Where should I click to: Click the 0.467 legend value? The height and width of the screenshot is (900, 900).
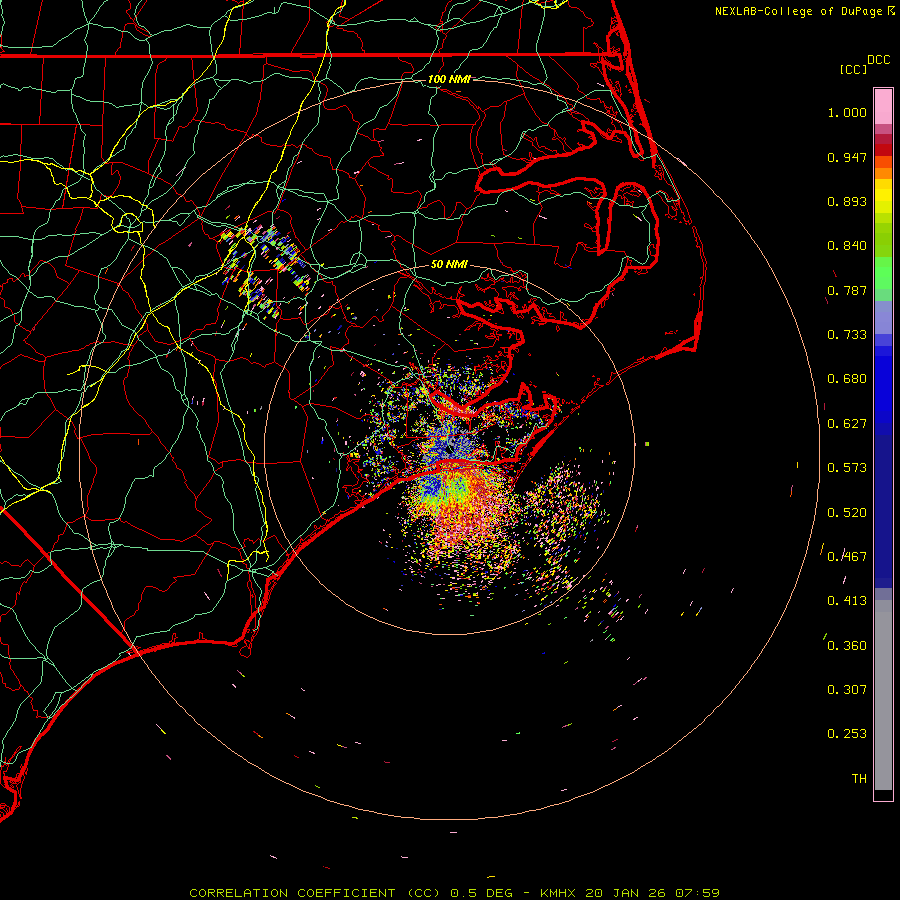(x=847, y=557)
